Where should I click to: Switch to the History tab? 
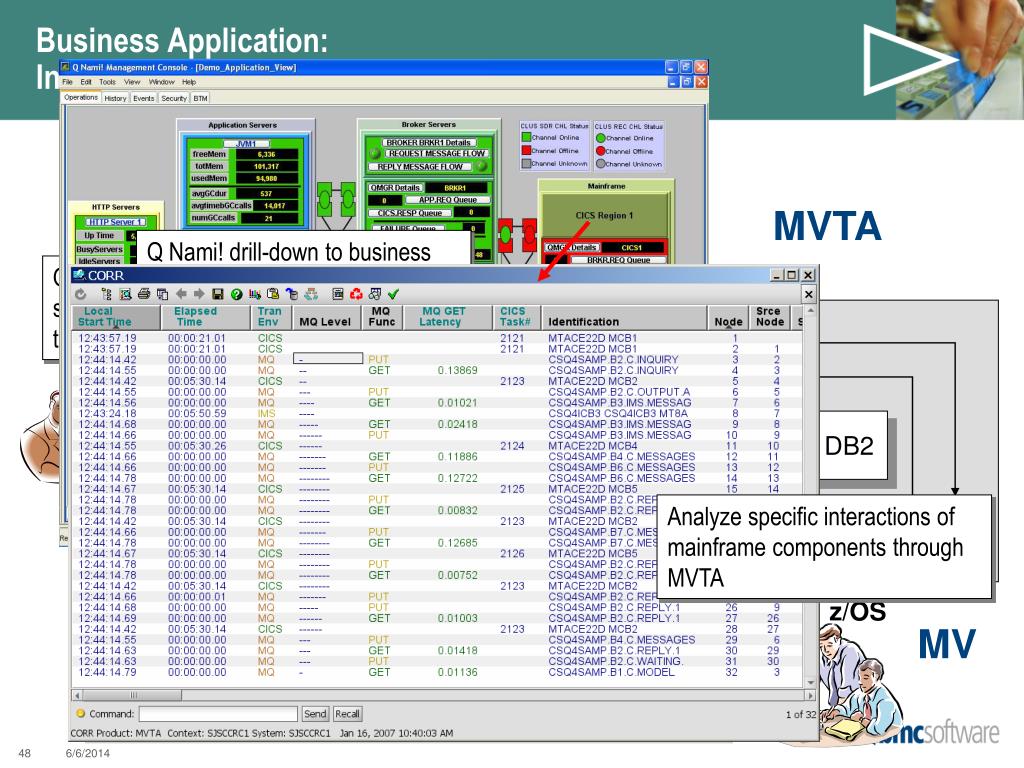[x=115, y=98]
